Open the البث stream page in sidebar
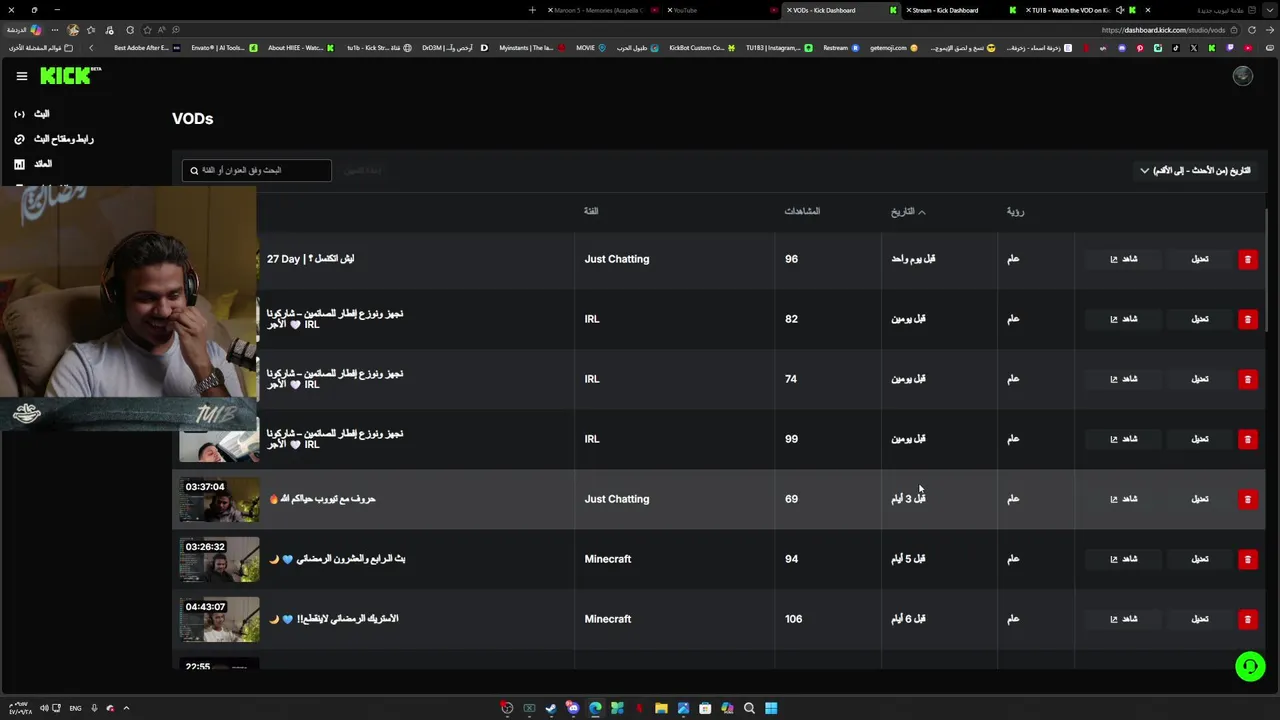Viewport: 1280px width, 720px height. (x=32, y=114)
